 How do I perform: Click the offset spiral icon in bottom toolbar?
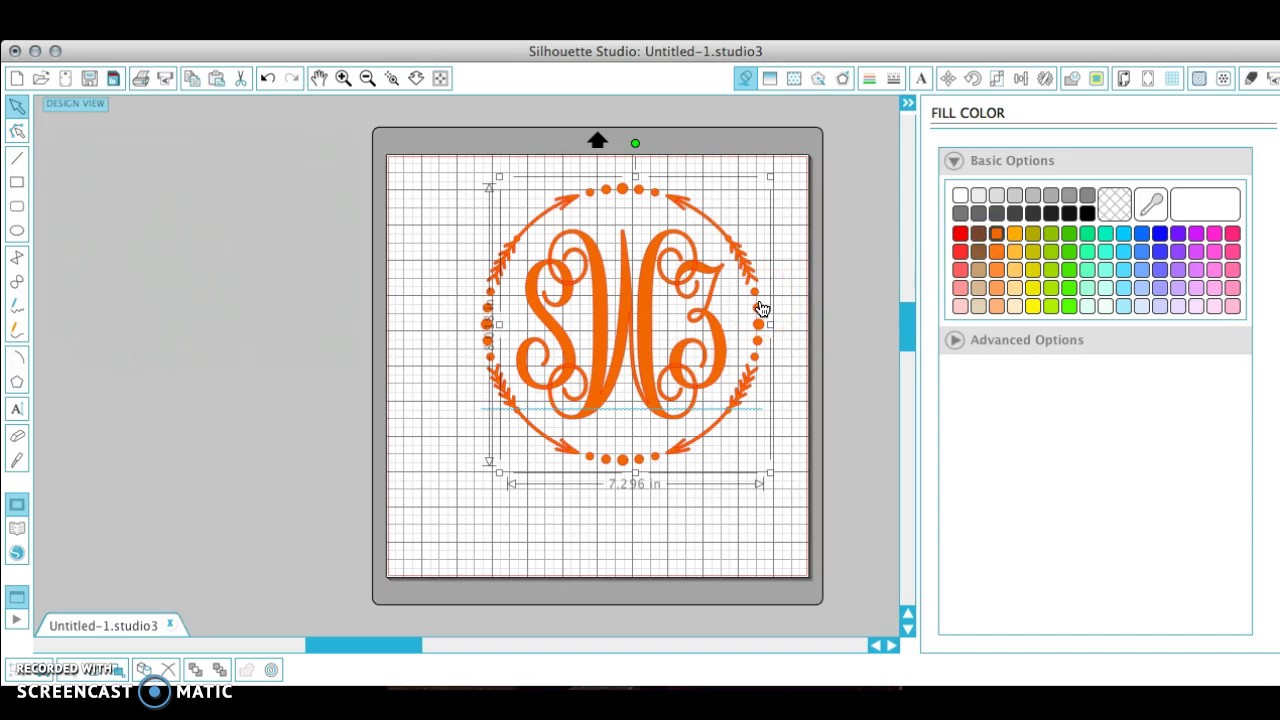tap(271, 670)
